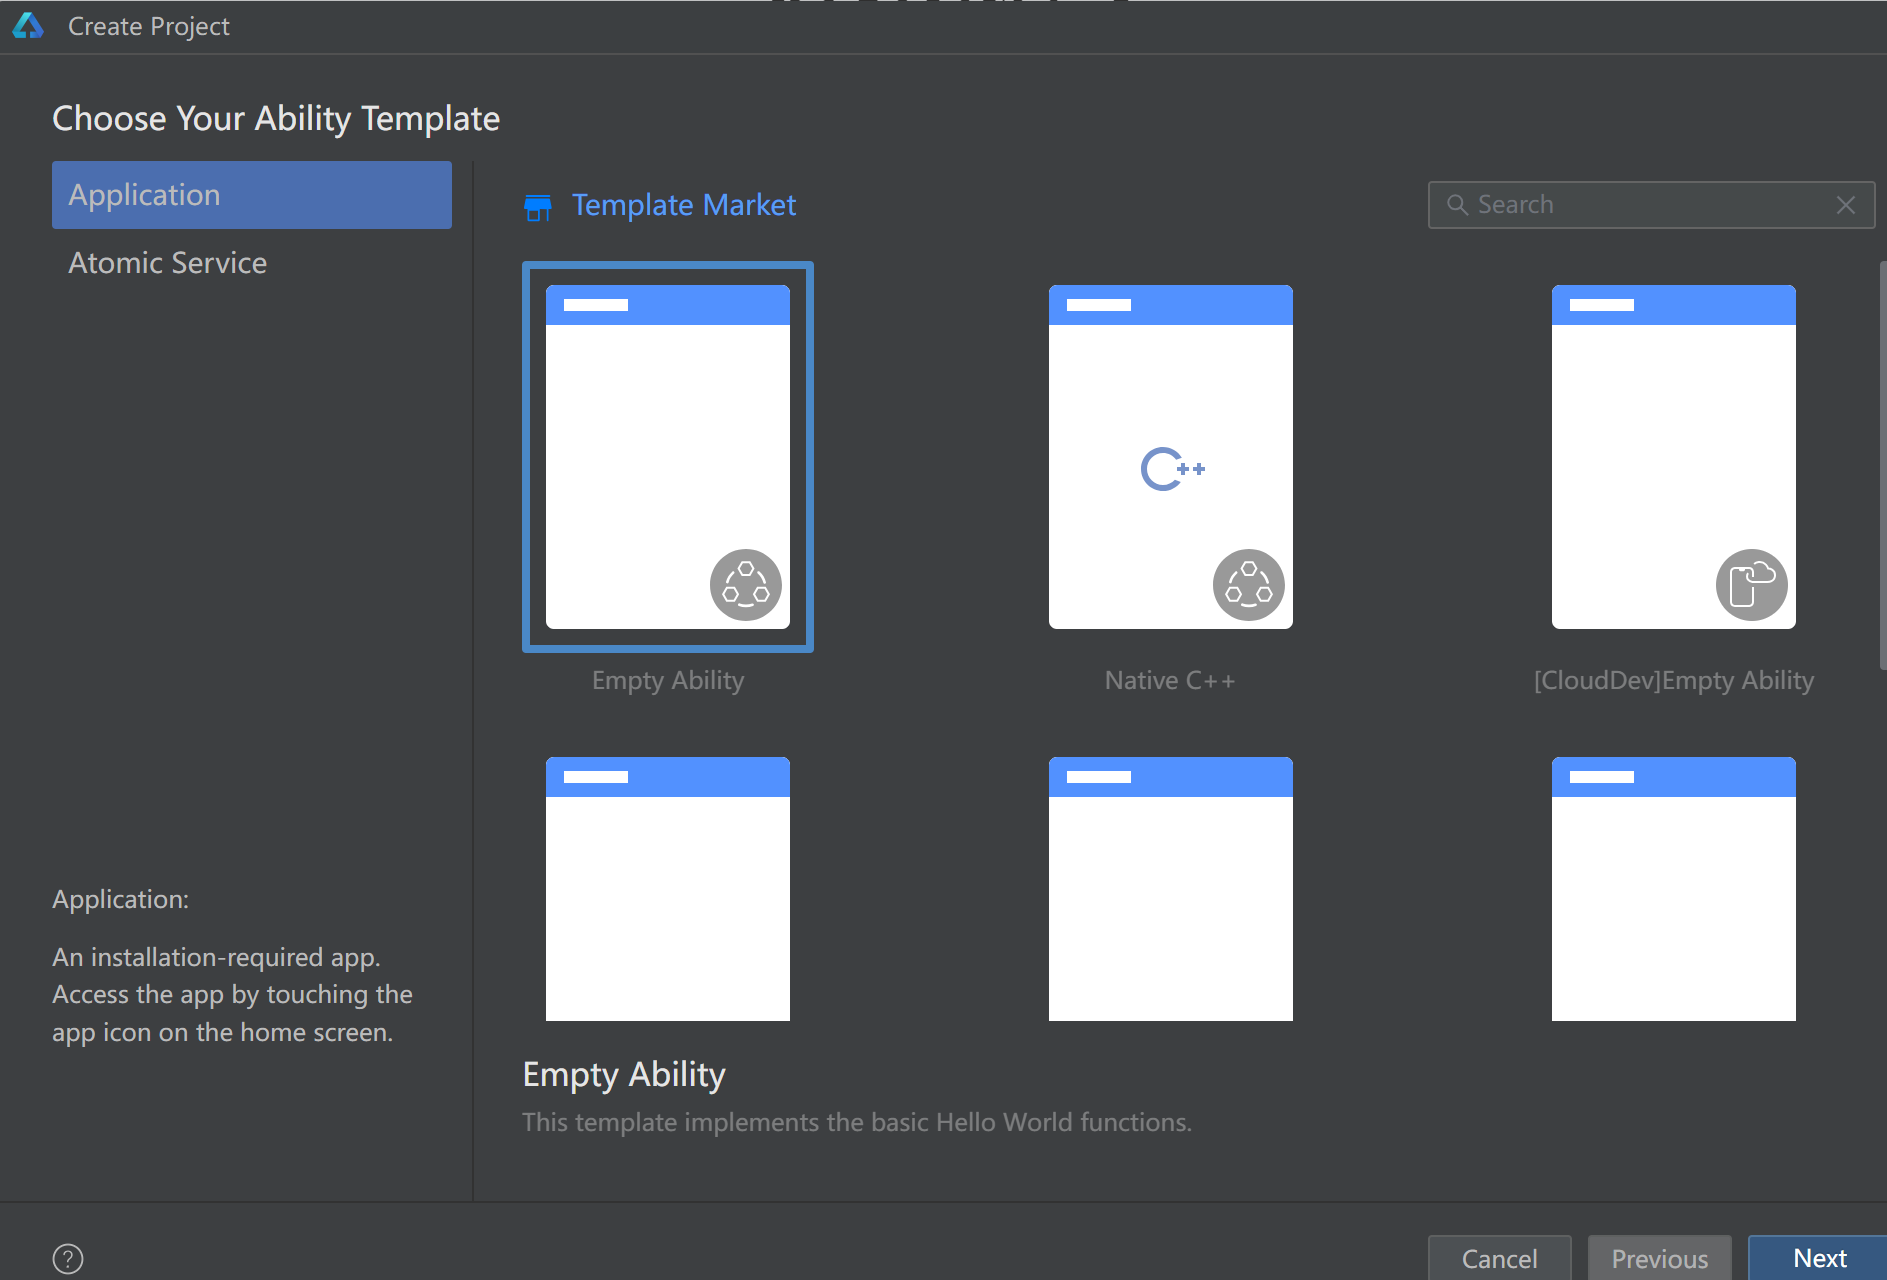Viewport: 1887px width, 1280px height.
Task: Open help via question mark icon
Action: pos(68,1258)
